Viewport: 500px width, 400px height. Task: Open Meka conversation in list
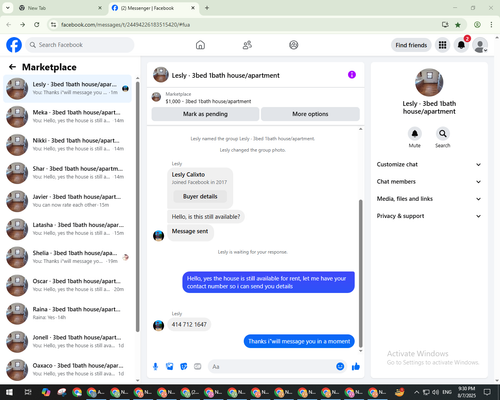67,117
